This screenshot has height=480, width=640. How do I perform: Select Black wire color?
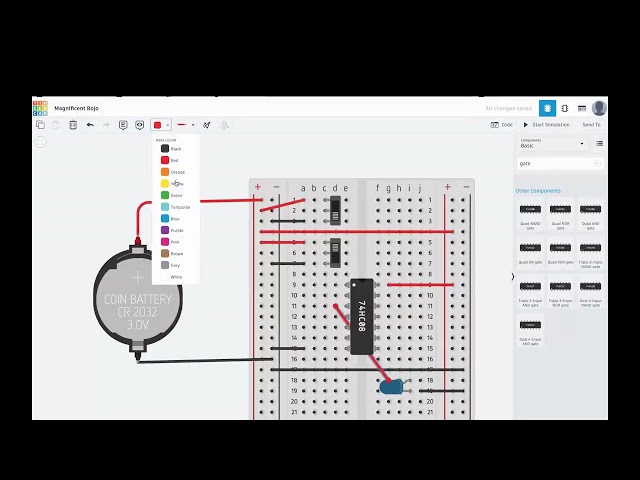coord(171,149)
